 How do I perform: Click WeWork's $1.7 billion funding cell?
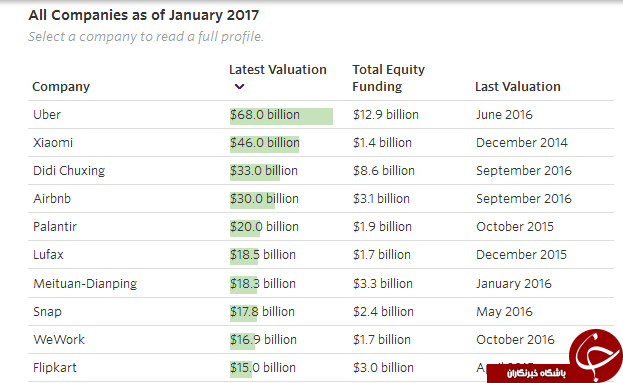click(x=382, y=340)
